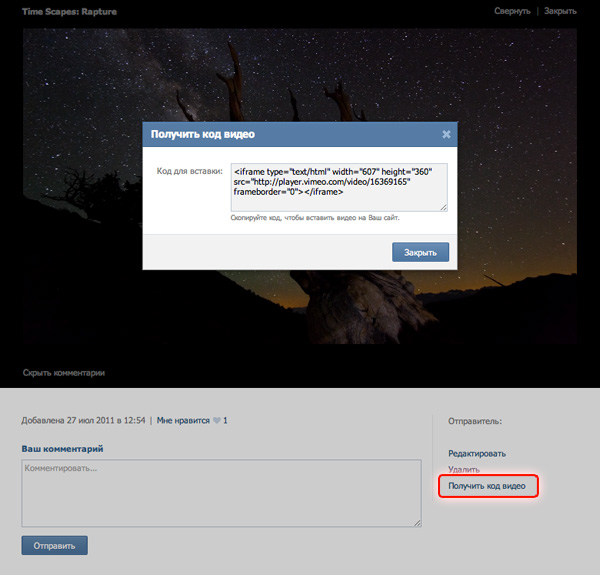Open the Time Scapes: Rapture title
Screen dimensions: 600x575
tap(69, 11)
